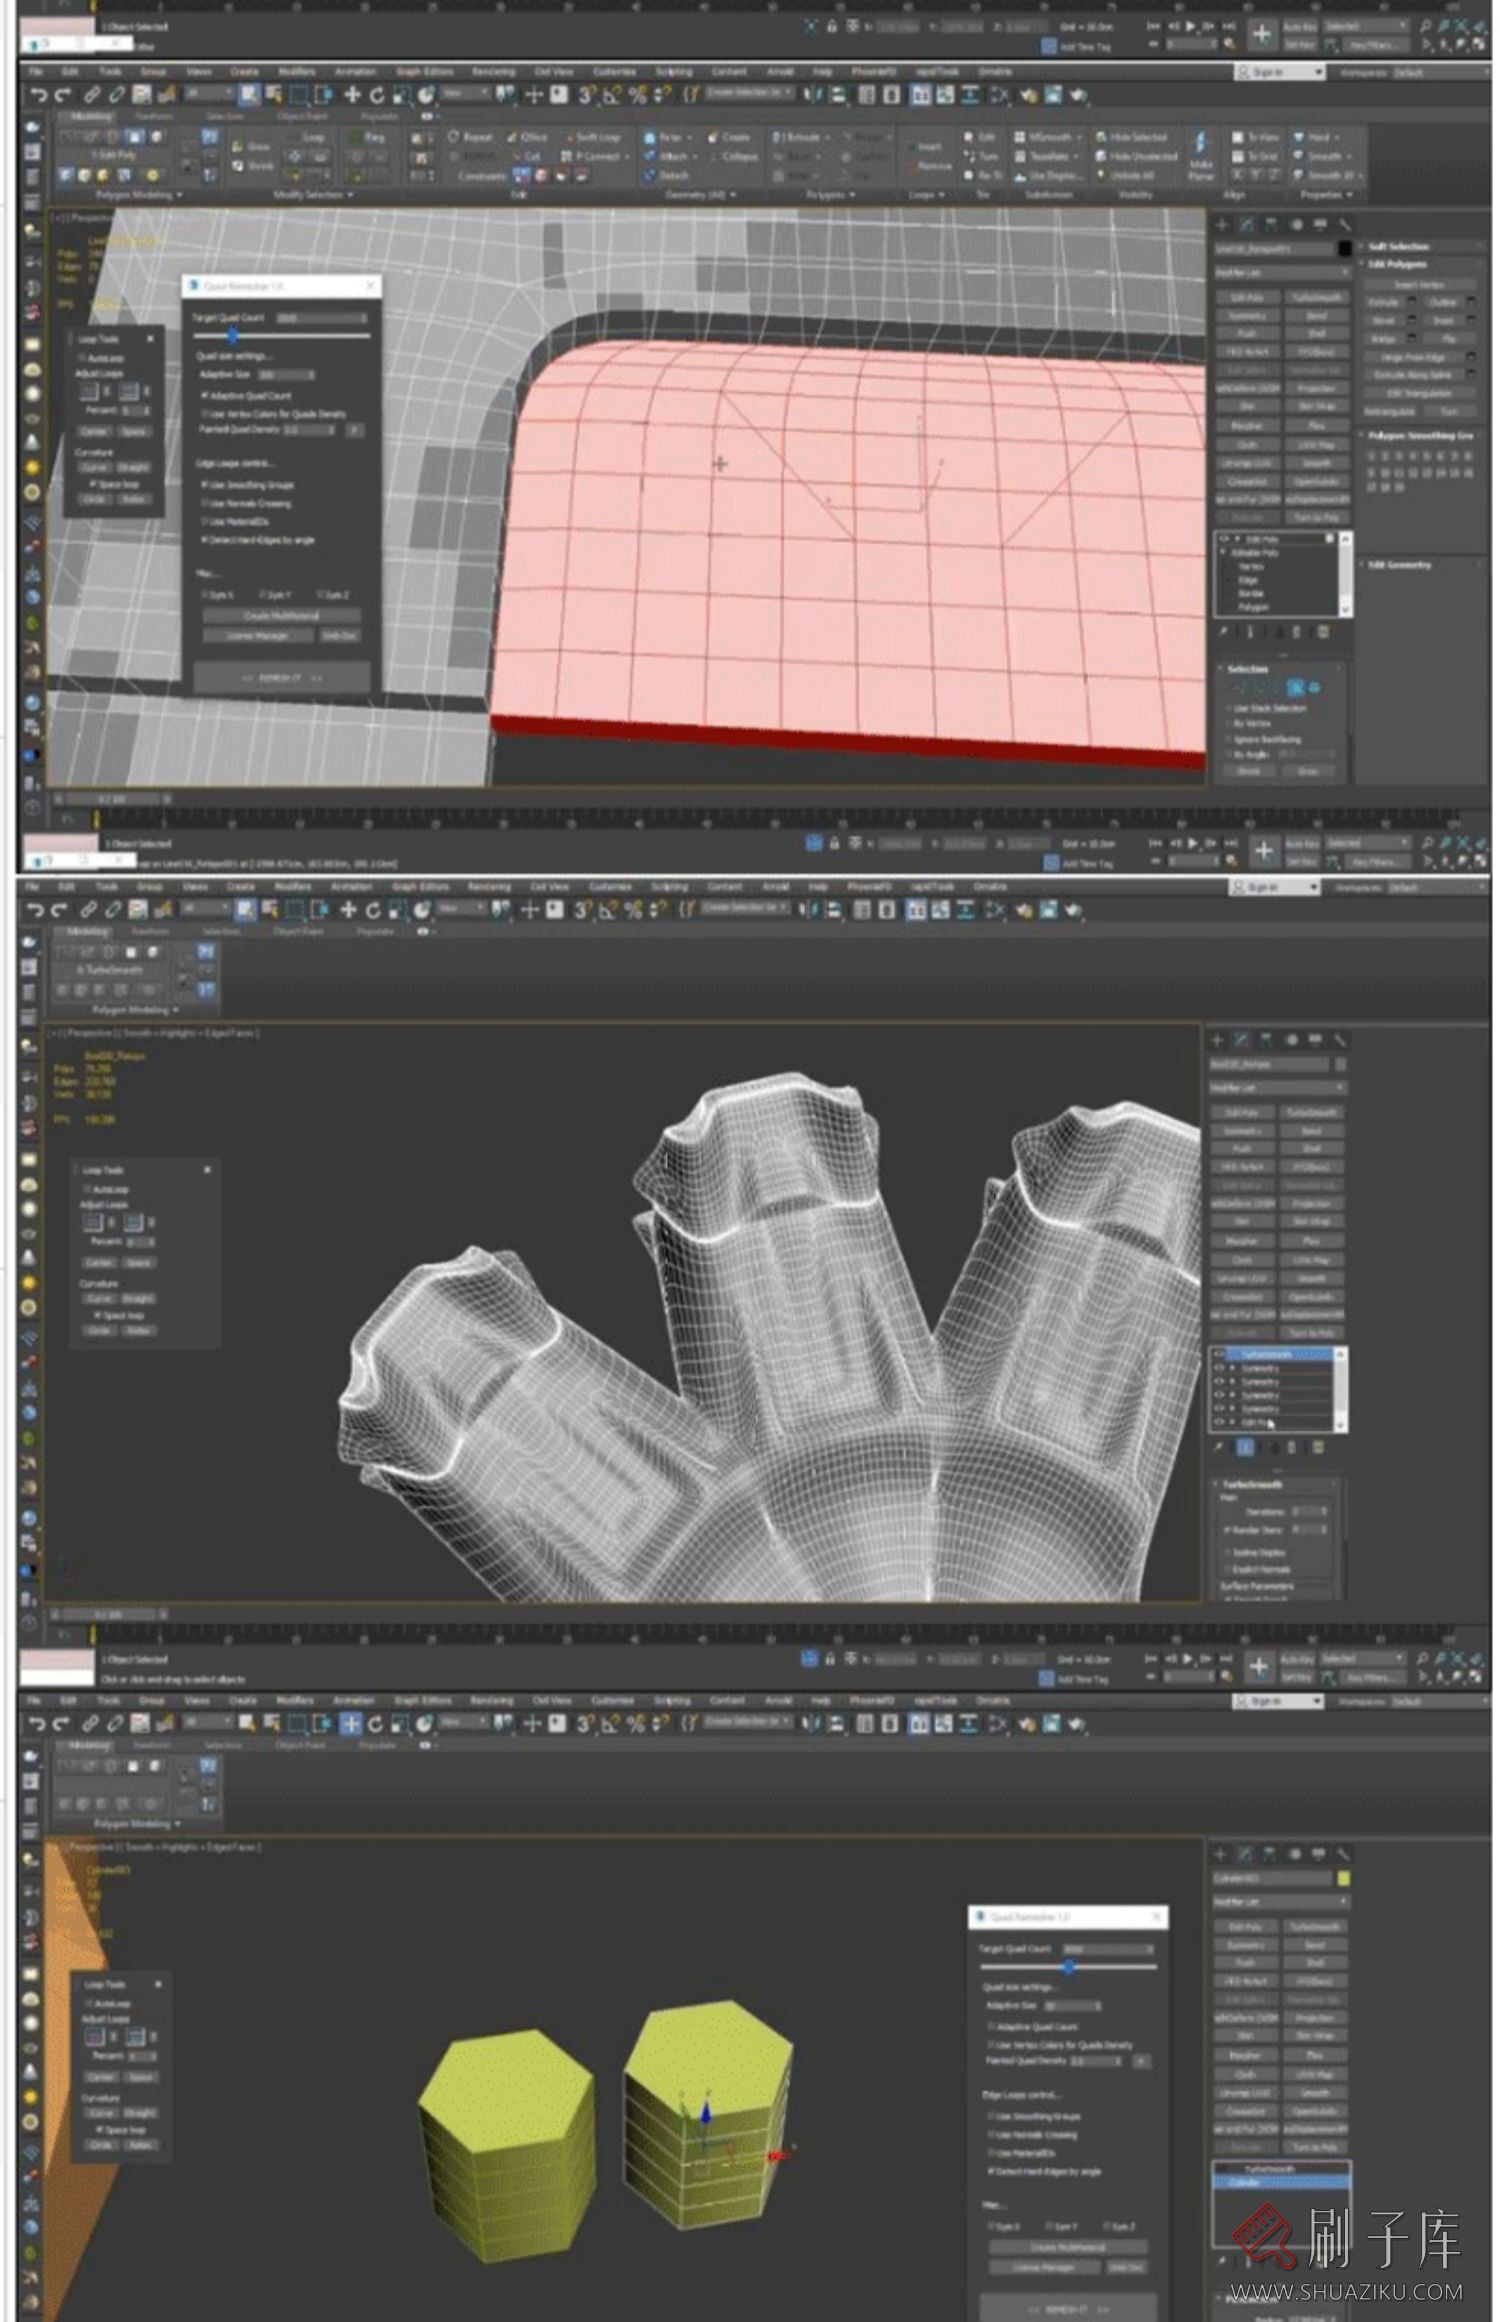The width and height of the screenshot is (1500, 2322).
Task: Open Modifier List dropdown in middle command panel
Action: tap(1278, 1087)
